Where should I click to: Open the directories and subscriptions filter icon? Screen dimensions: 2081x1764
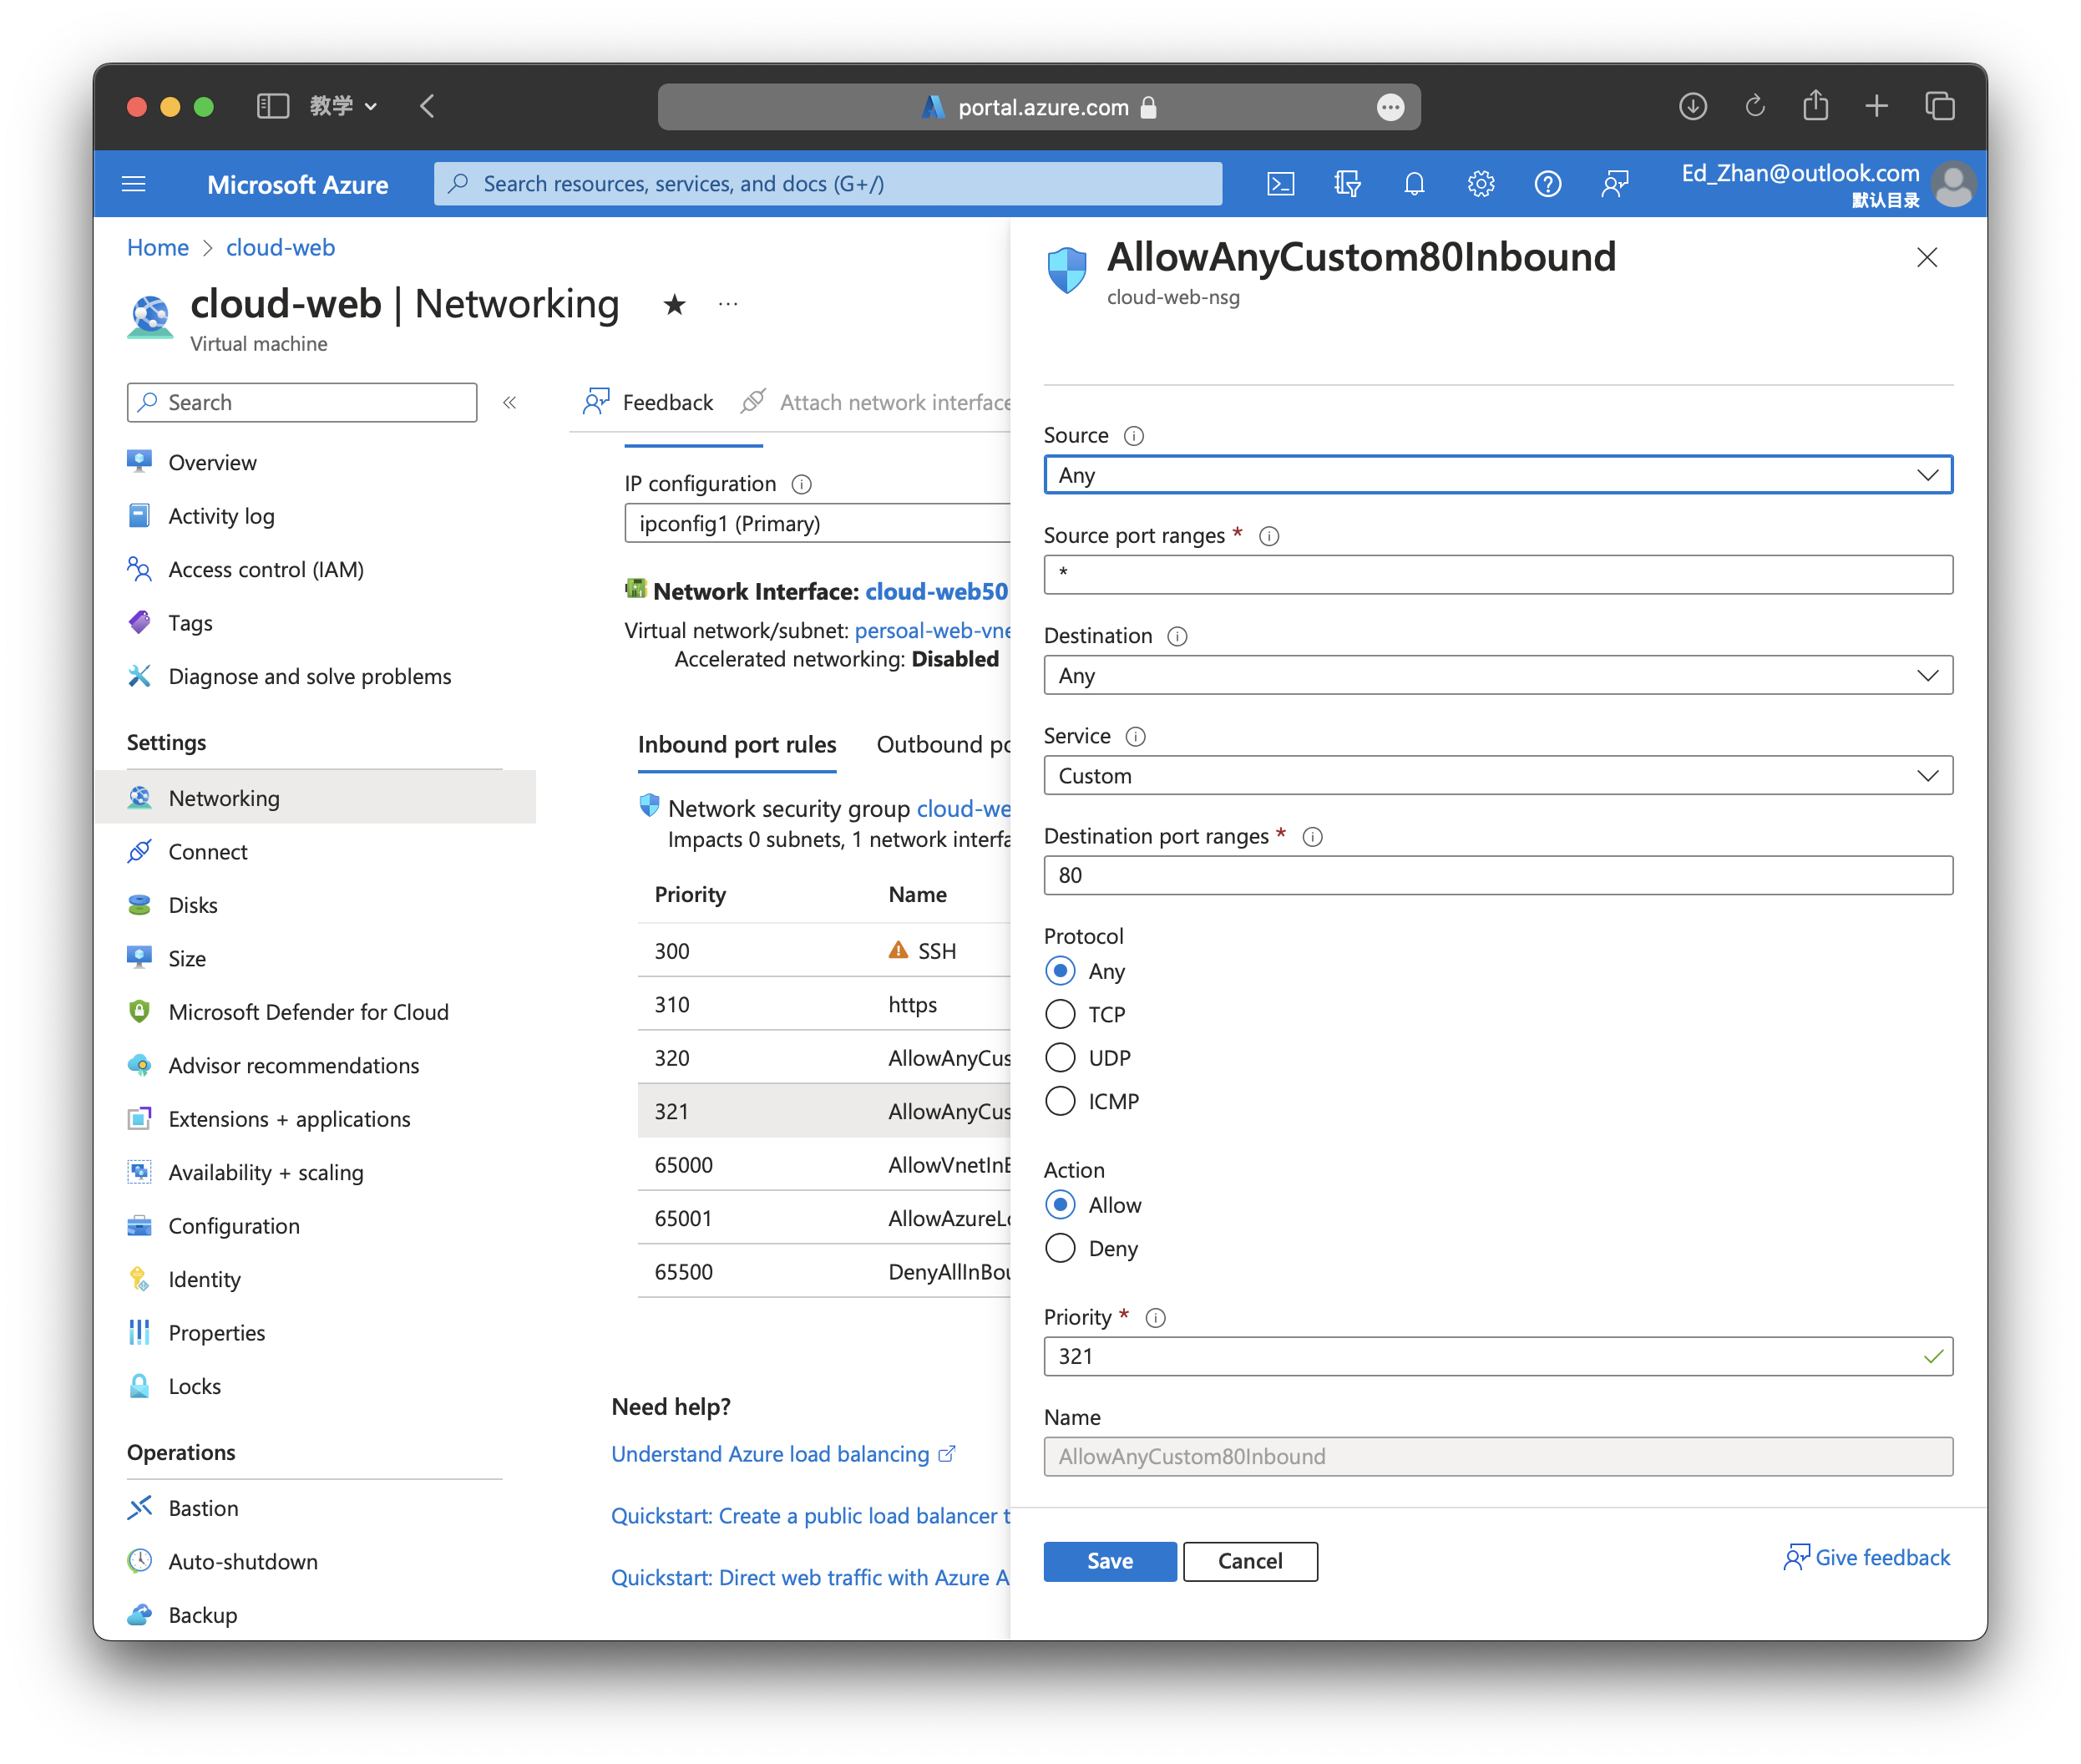click(1347, 184)
